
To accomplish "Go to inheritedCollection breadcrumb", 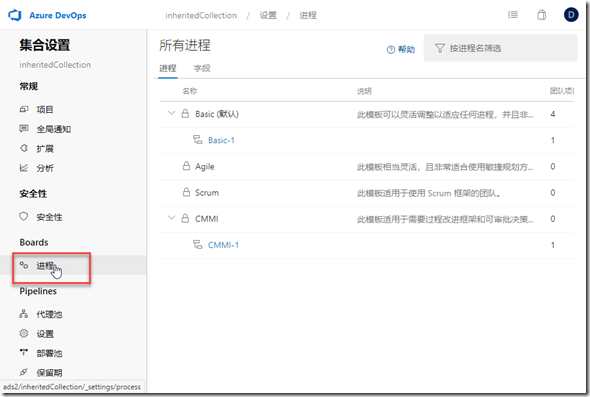I will (x=201, y=15).
